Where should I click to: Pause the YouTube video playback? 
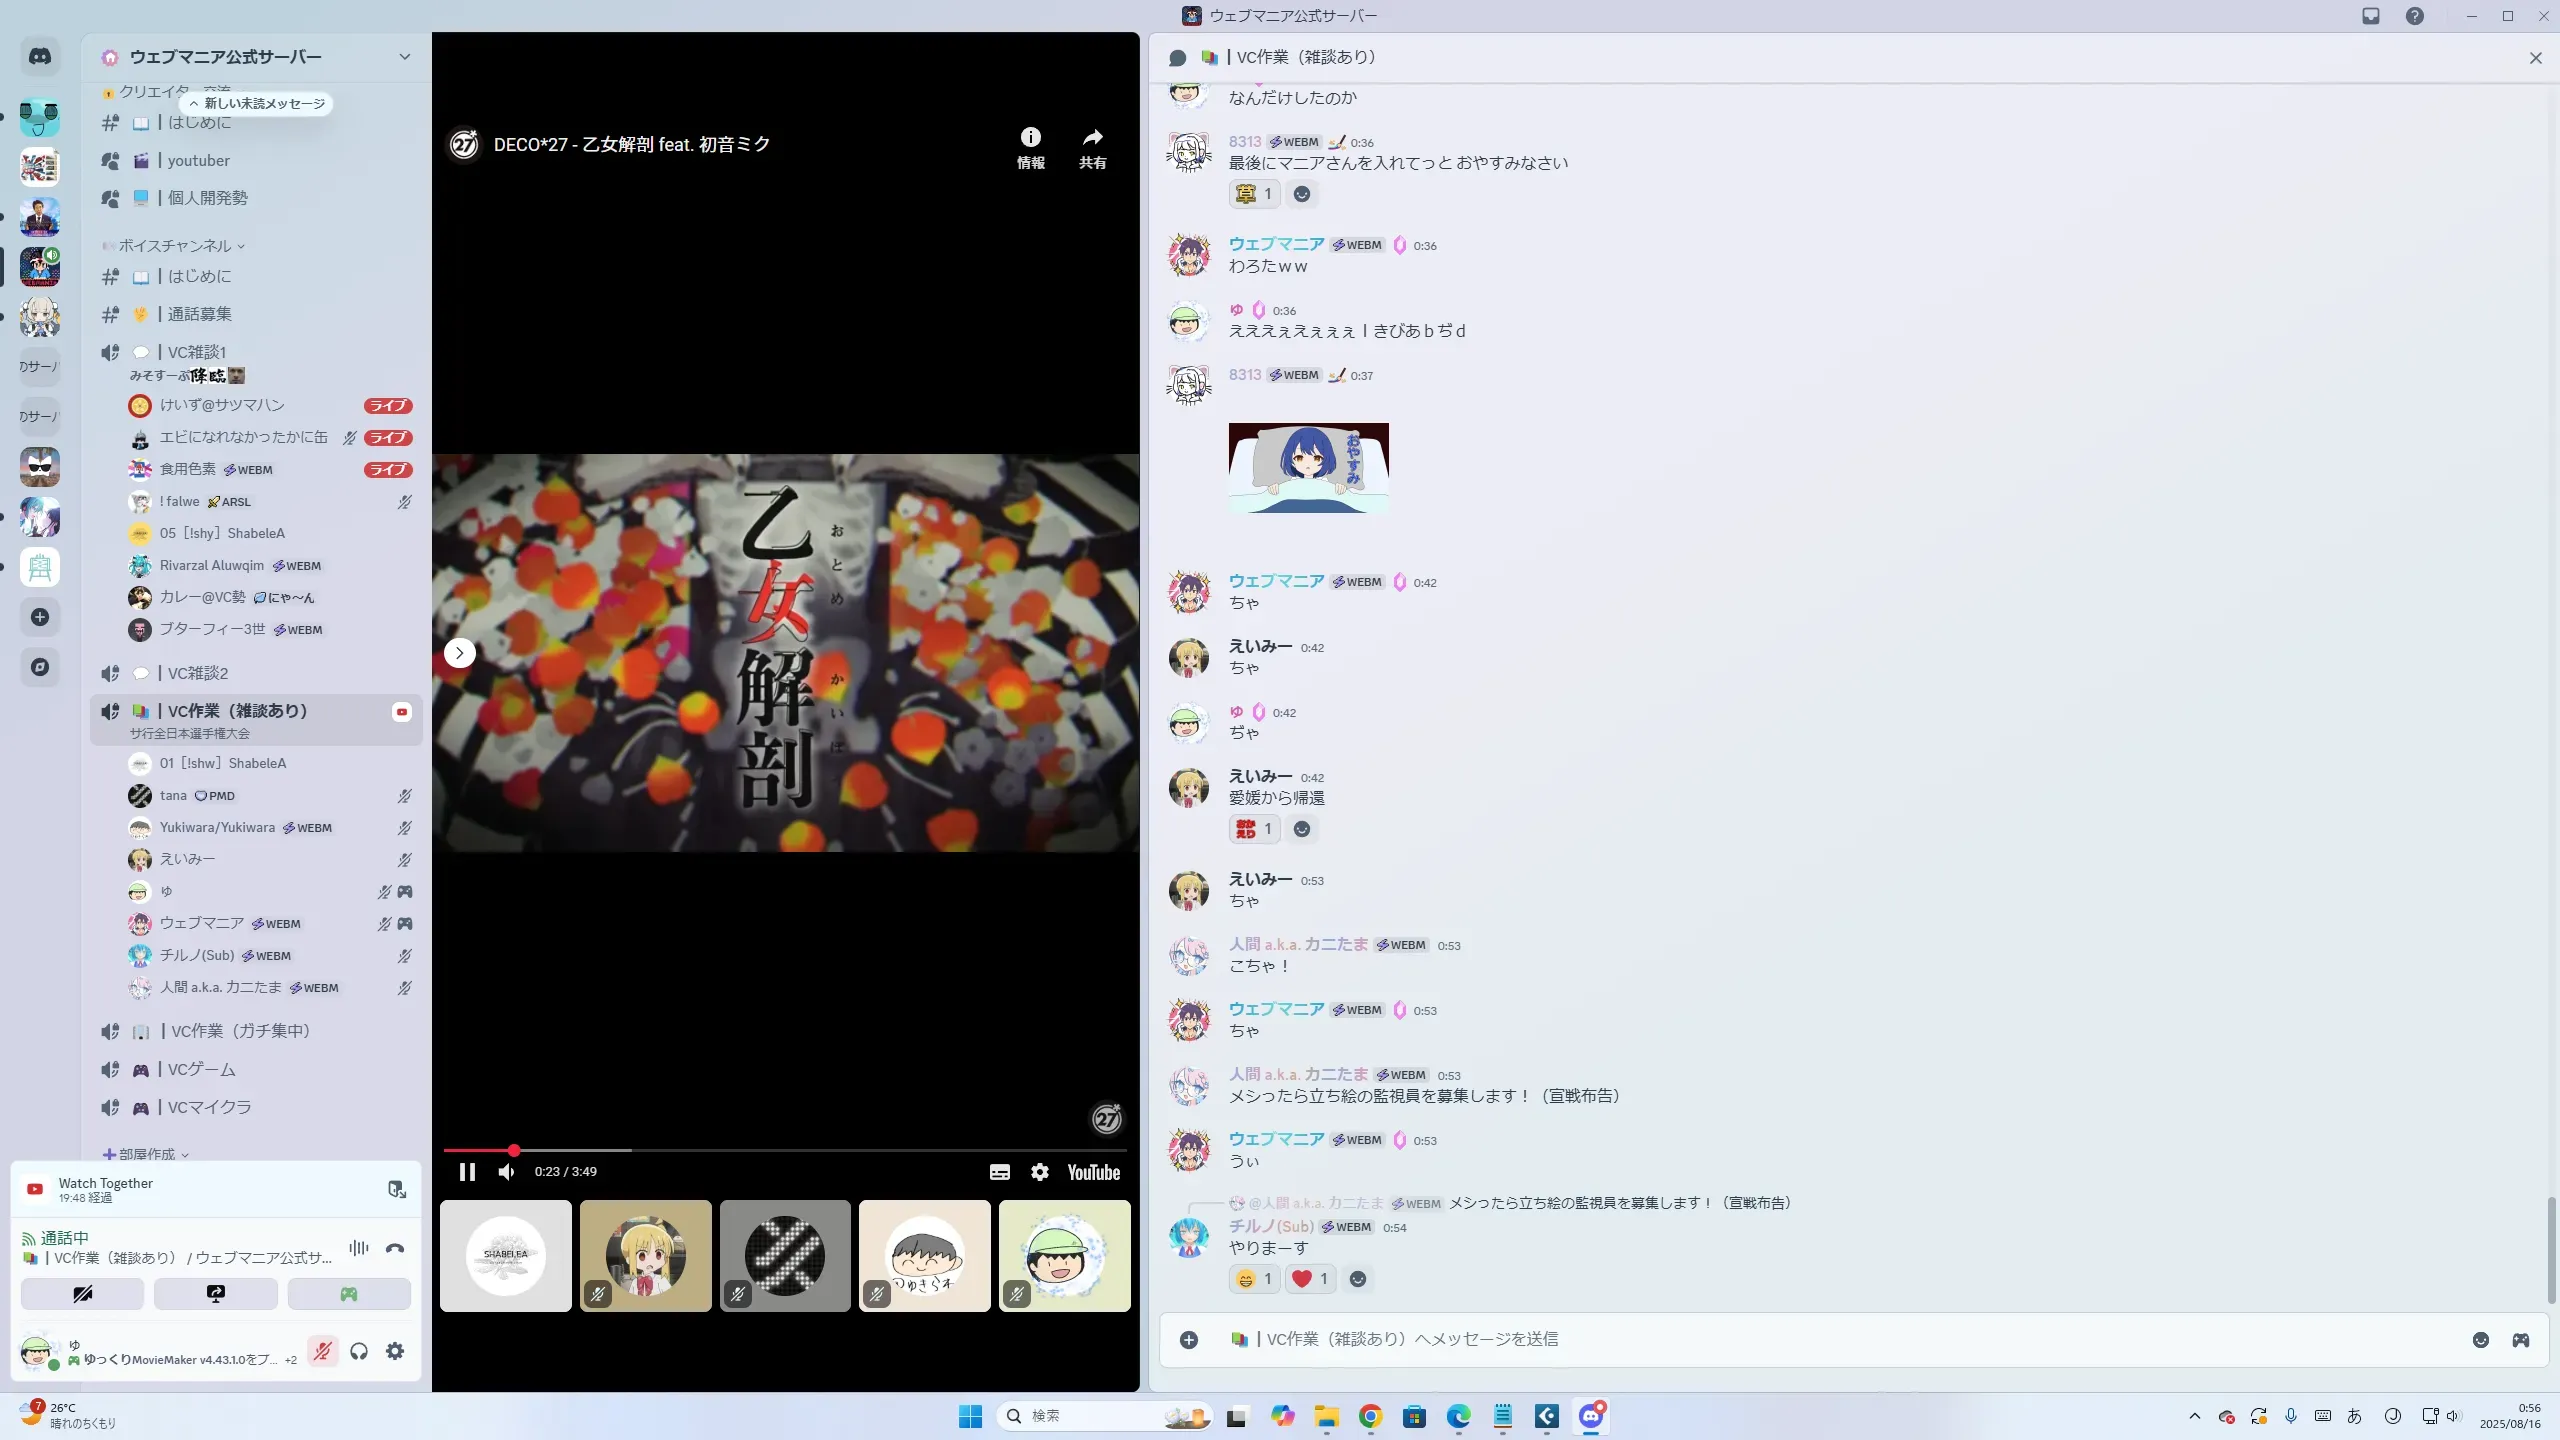coord(467,1172)
